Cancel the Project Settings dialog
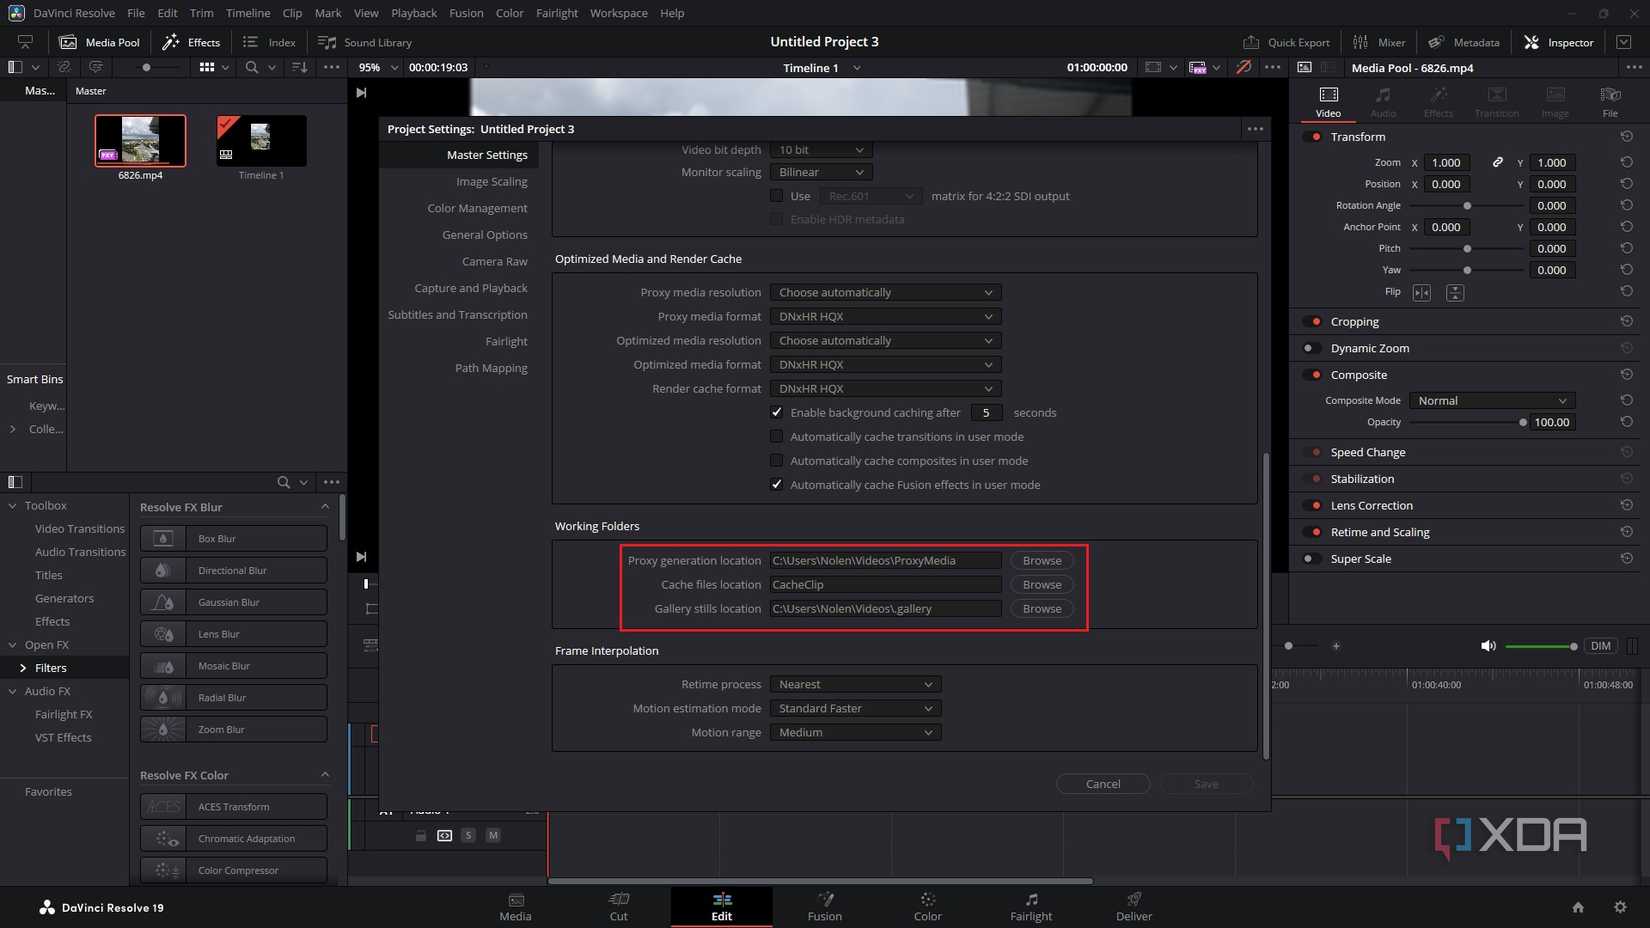The height and width of the screenshot is (928, 1650). point(1102,784)
